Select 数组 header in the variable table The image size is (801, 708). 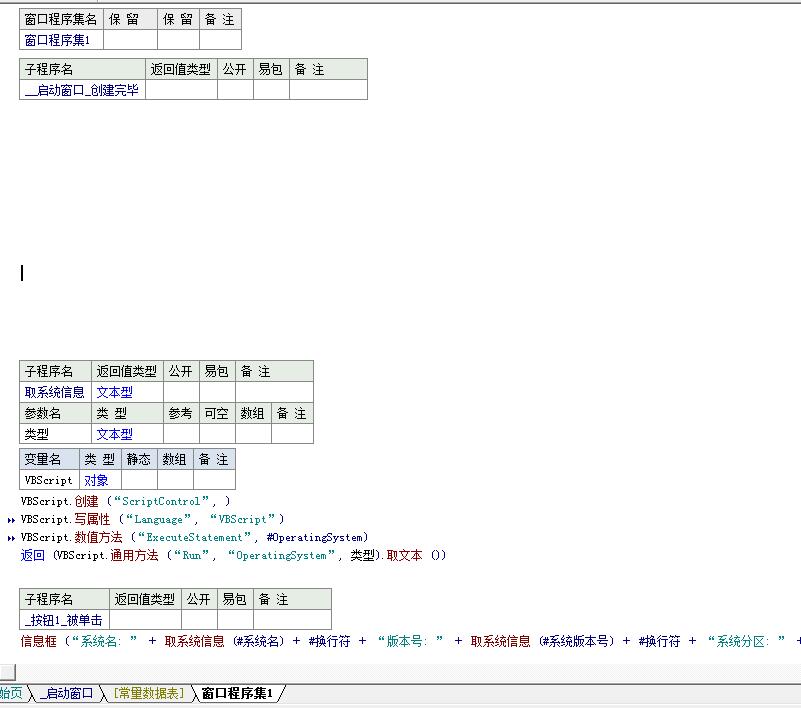(x=175, y=459)
